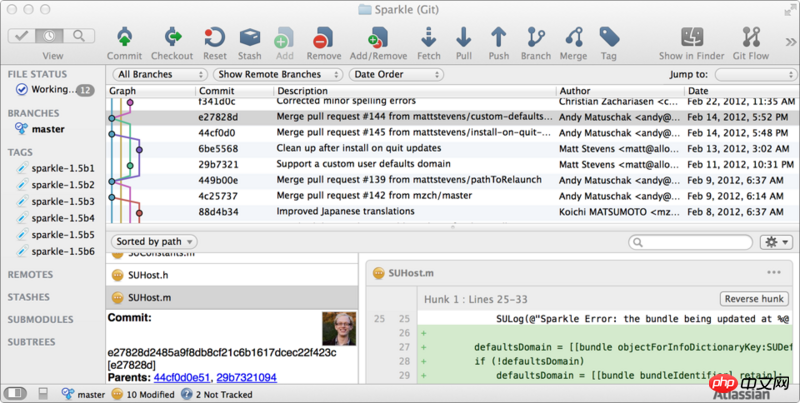The width and height of the screenshot is (800, 403).
Task: Click the Reverse hunk button
Action: click(754, 299)
